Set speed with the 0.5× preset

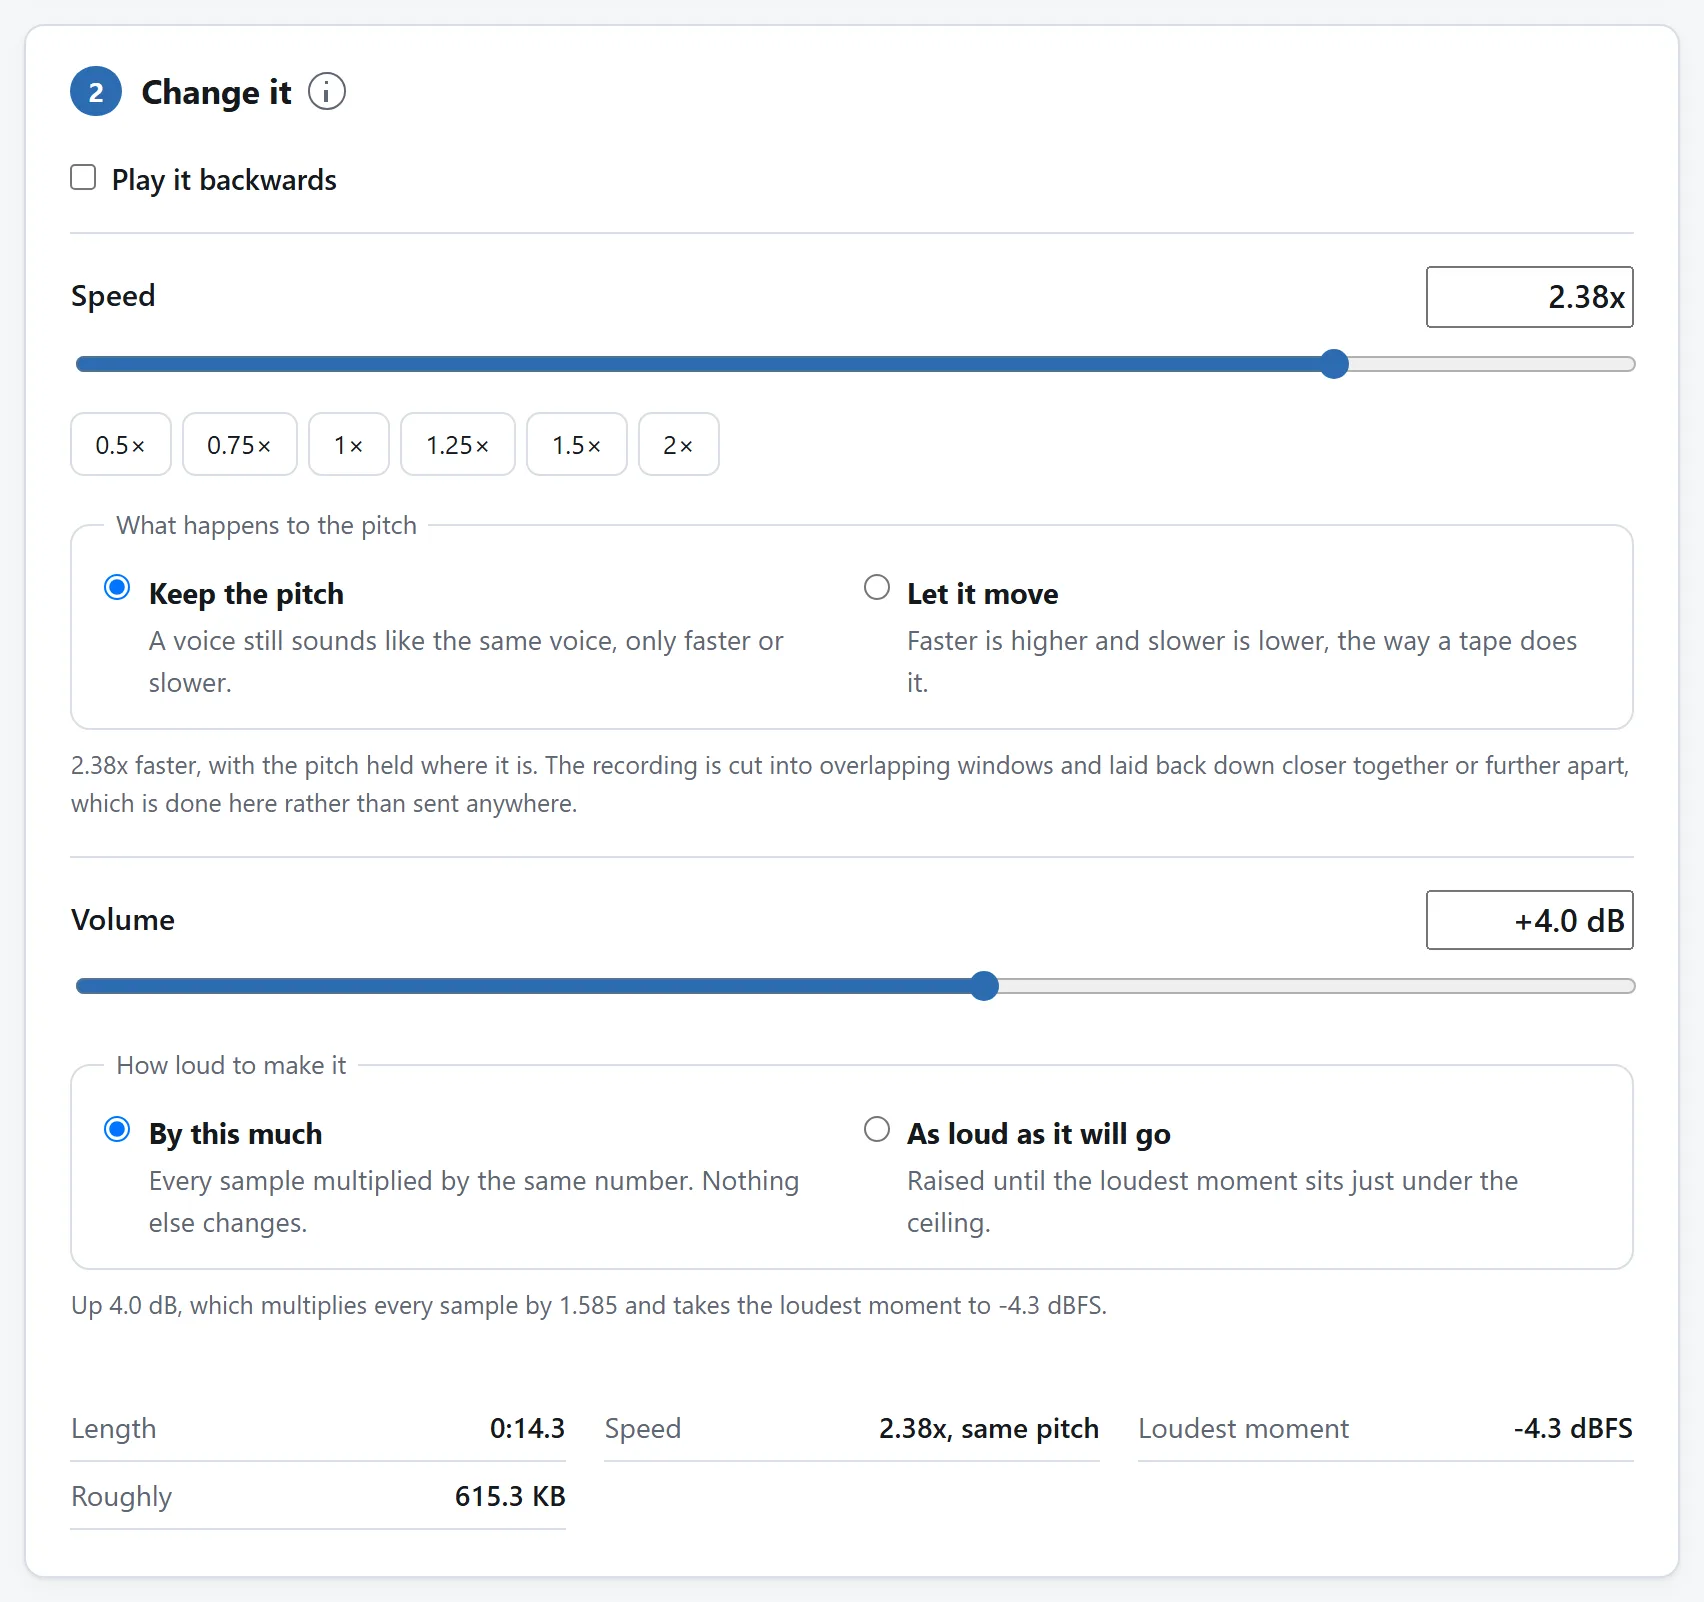tap(121, 444)
